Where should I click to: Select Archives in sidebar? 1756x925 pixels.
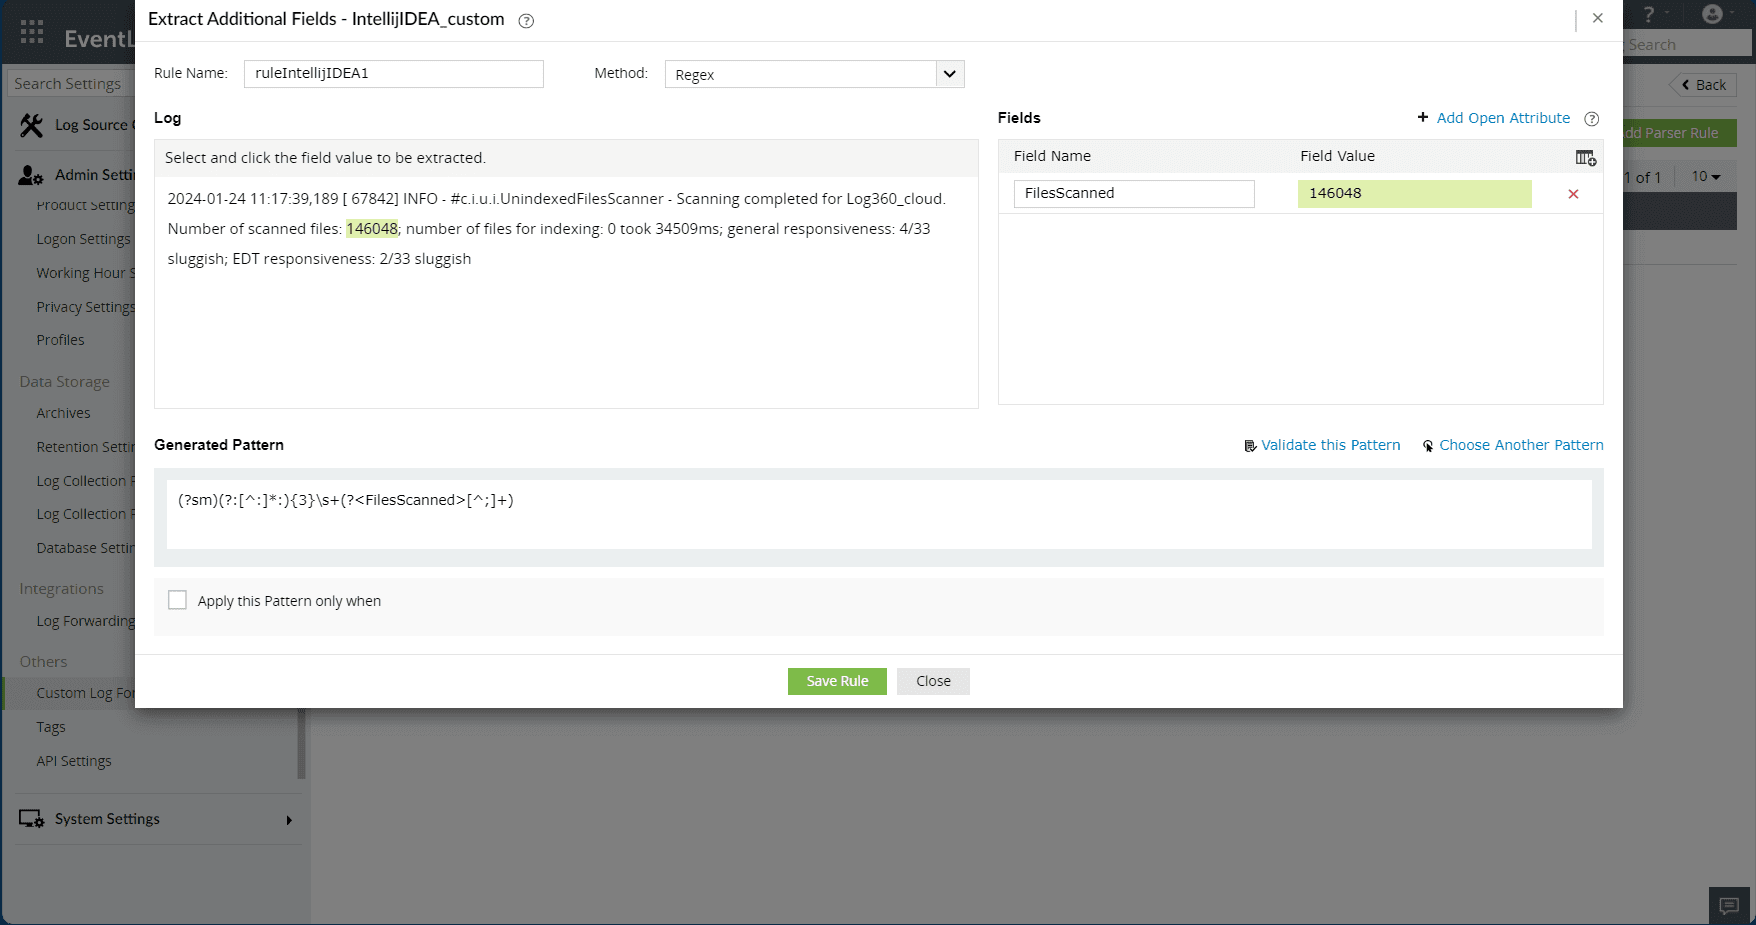point(63,413)
